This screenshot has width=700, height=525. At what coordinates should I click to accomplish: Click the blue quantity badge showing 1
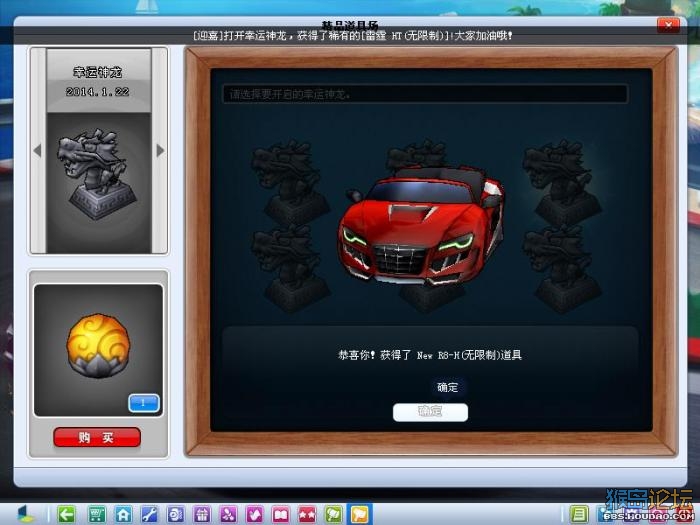[144, 403]
